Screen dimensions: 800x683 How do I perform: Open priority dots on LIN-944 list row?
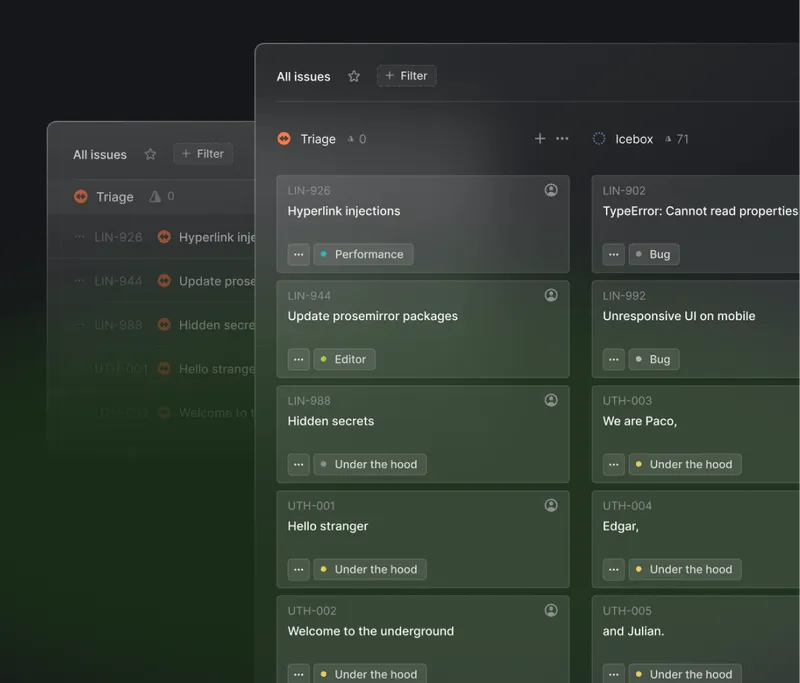pyautogui.click(x=79, y=281)
